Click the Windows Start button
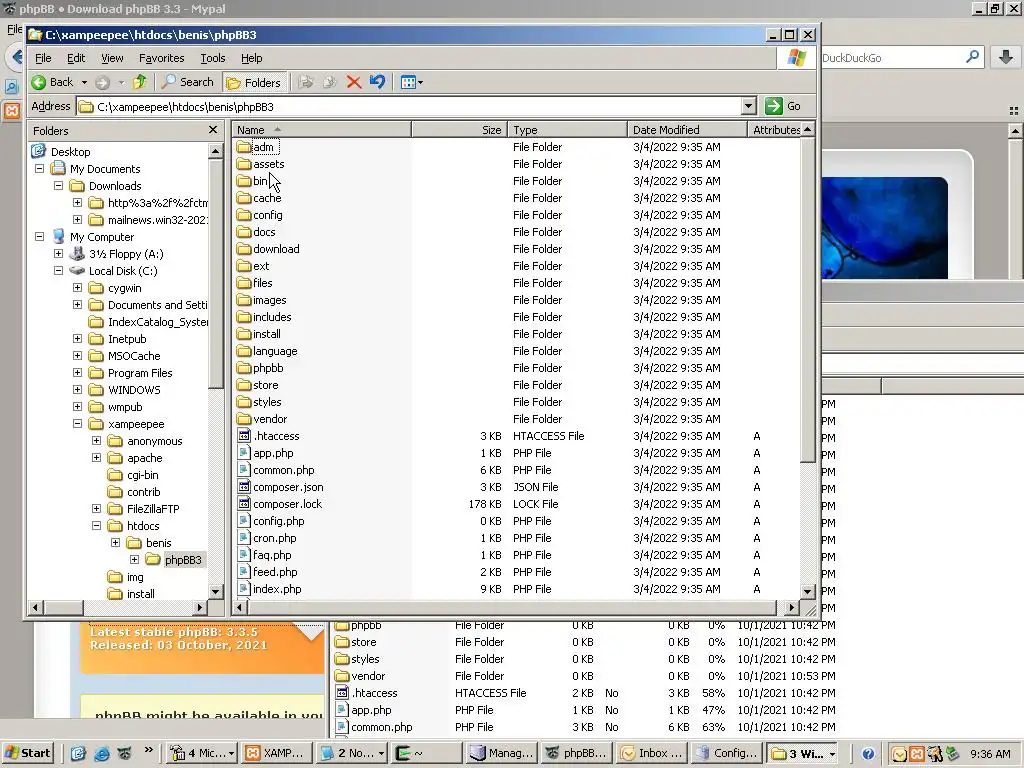 pos(27,753)
